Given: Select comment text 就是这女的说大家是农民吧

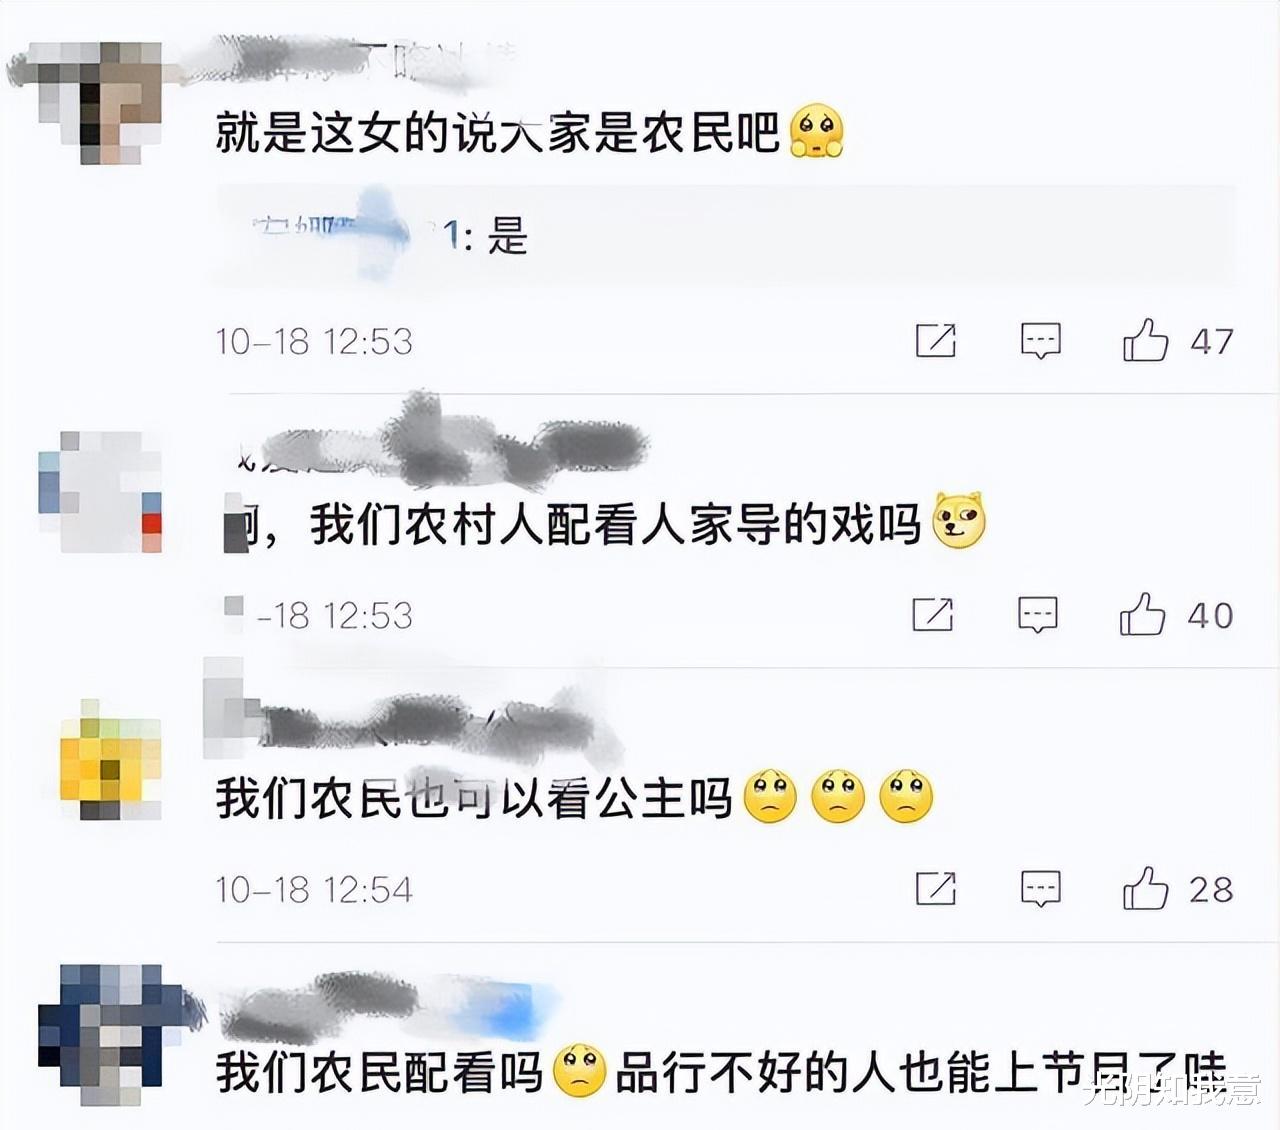Looking at the screenshot, I should (498, 132).
